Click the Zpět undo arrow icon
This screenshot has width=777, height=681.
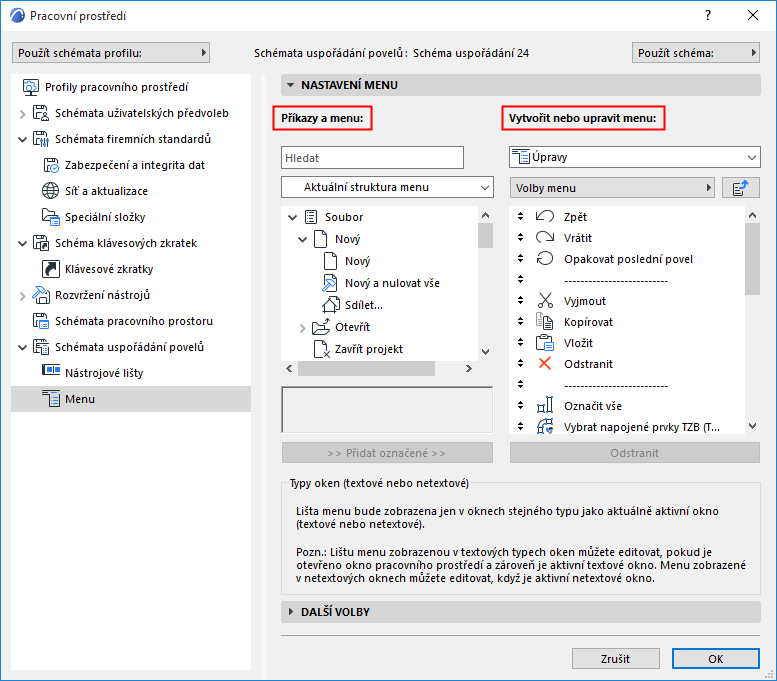click(545, 217)
